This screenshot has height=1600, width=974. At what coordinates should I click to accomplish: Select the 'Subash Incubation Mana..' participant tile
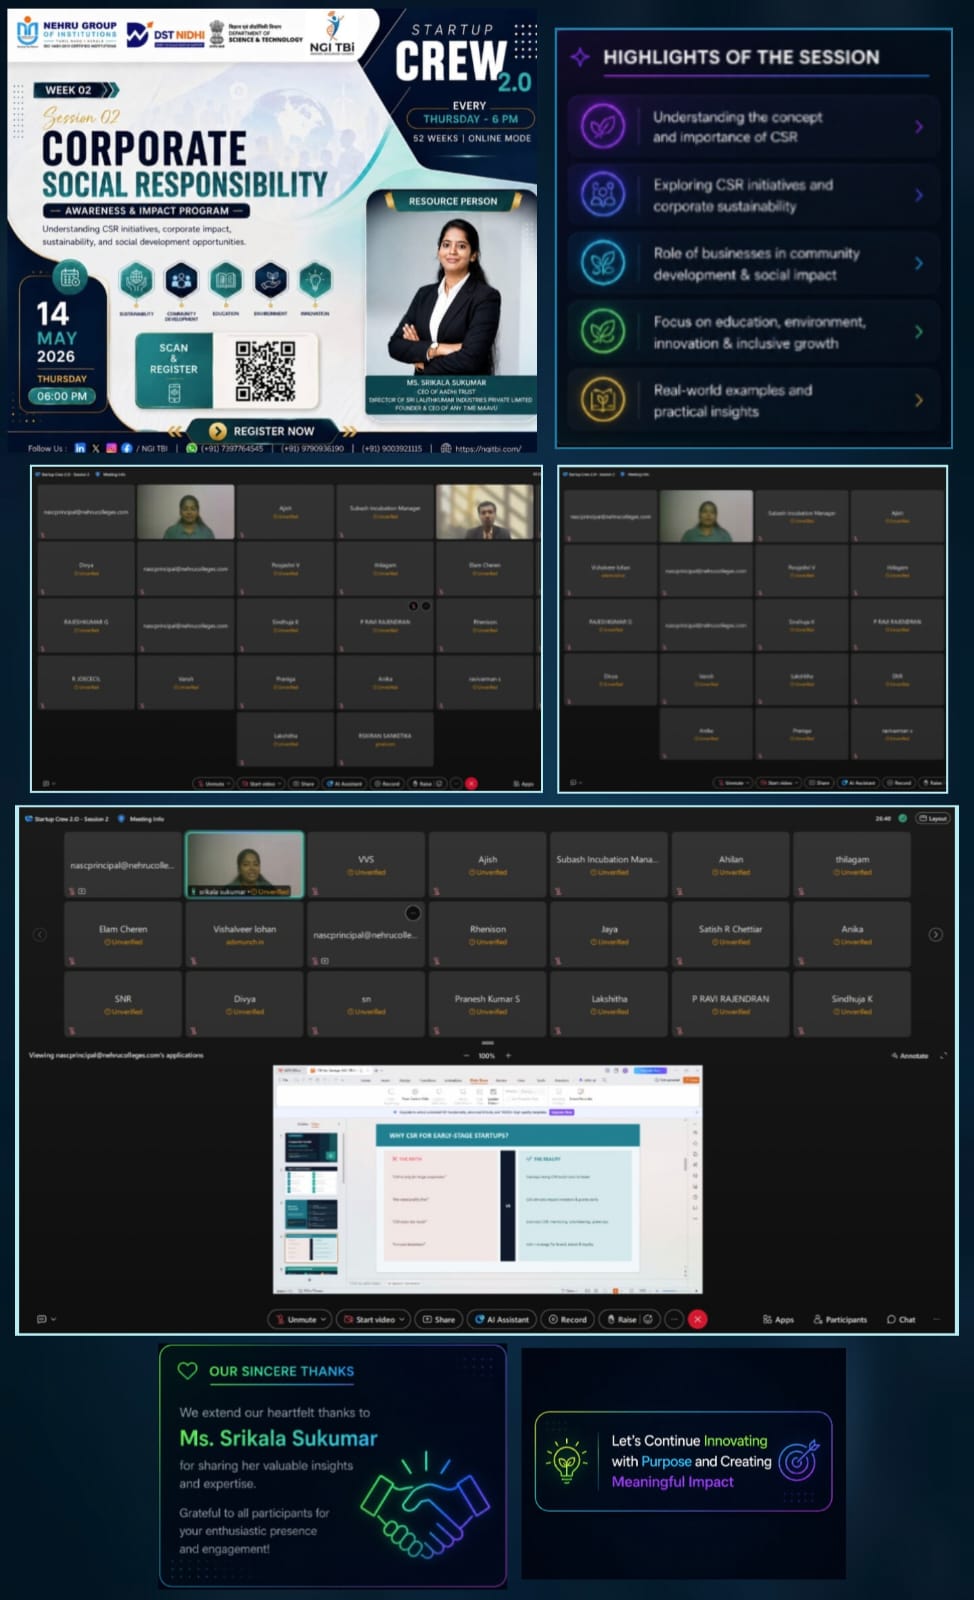pos(609,864)
